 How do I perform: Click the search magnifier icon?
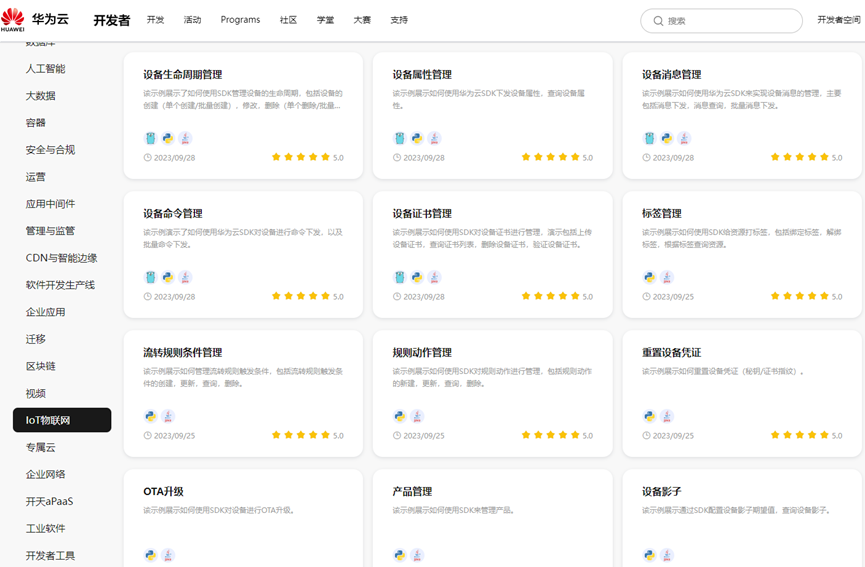[x=658, y=21]
